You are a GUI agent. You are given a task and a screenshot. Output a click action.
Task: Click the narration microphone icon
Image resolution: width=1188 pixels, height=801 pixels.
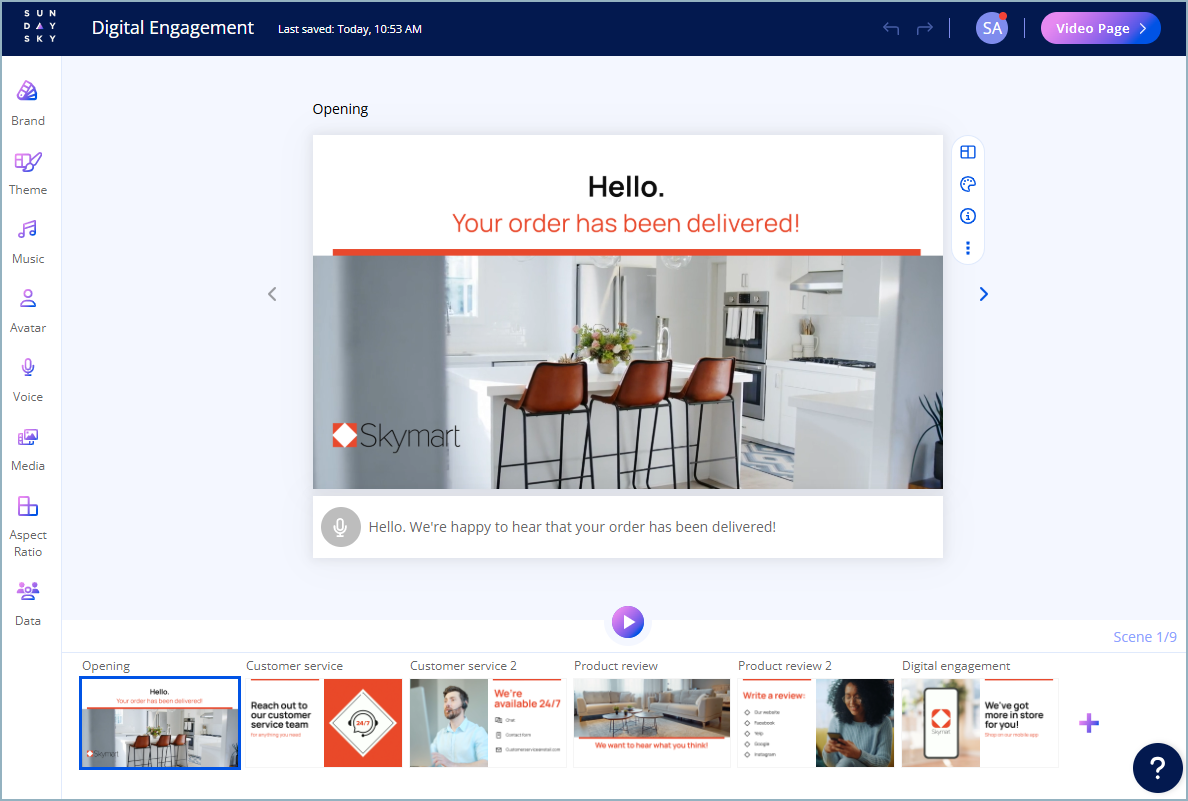341,527
